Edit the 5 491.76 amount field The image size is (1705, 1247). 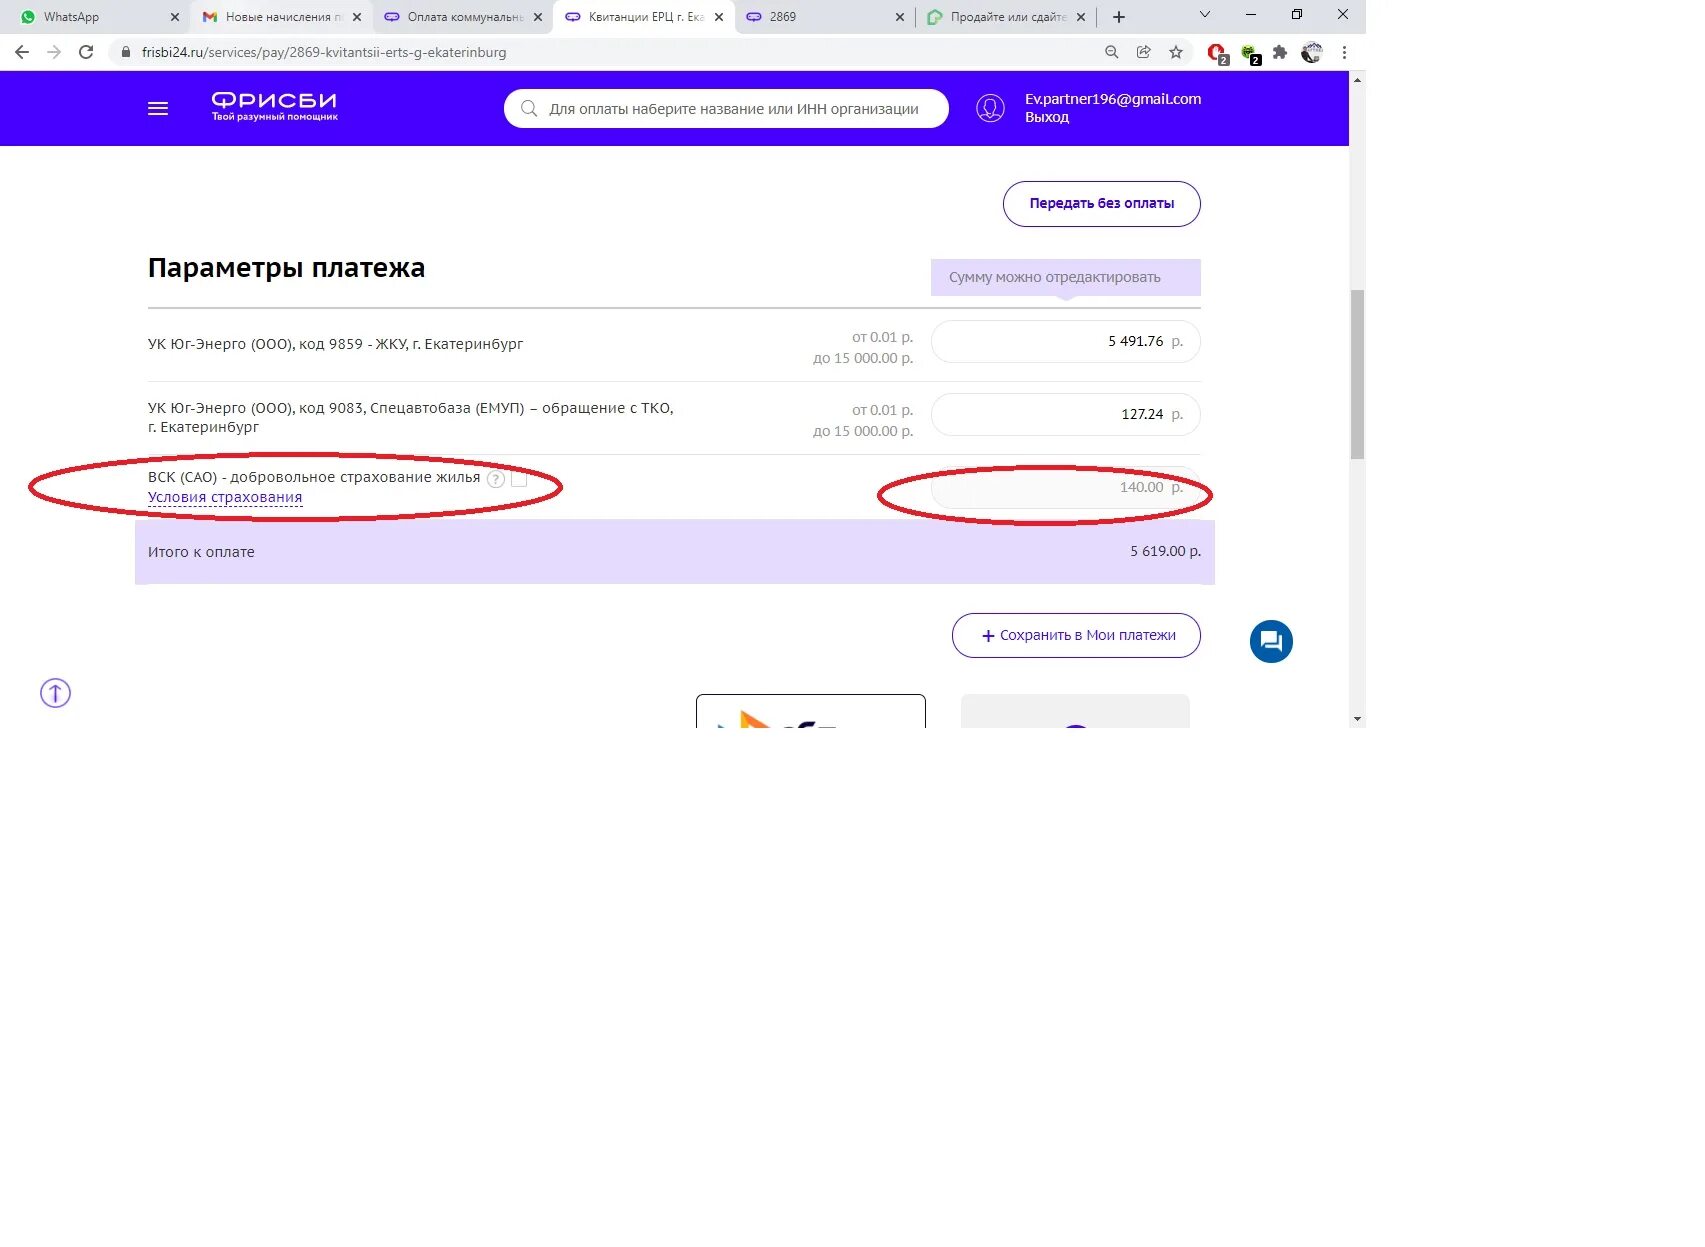coord(1066,341)
